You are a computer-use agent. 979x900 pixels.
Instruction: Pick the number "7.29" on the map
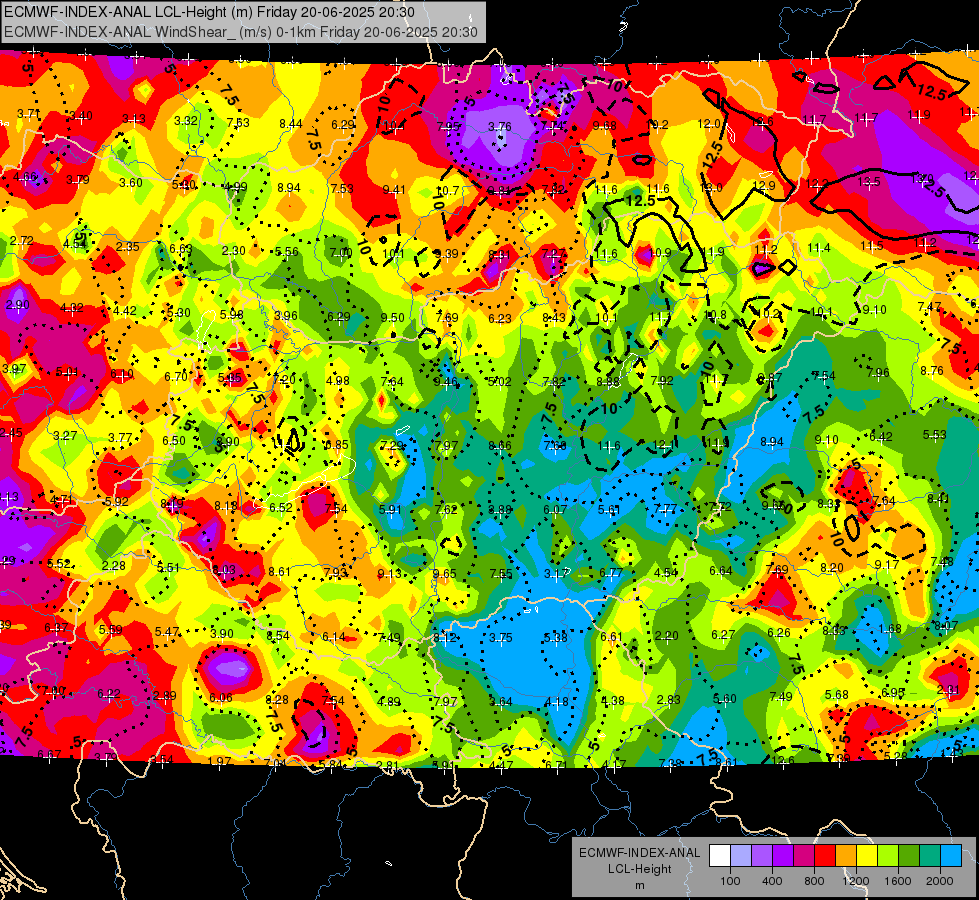392,445
